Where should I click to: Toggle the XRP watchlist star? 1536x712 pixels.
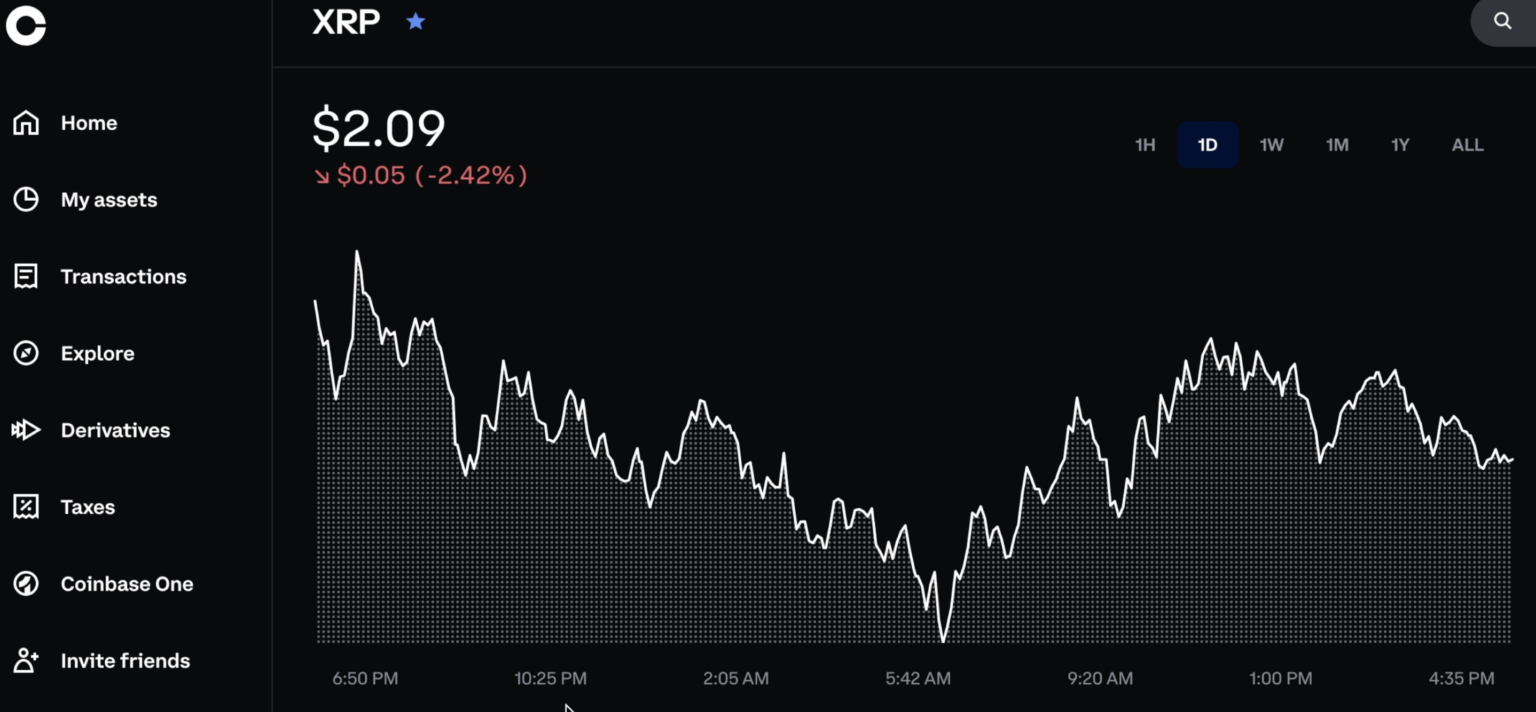[x=416, y=21]
